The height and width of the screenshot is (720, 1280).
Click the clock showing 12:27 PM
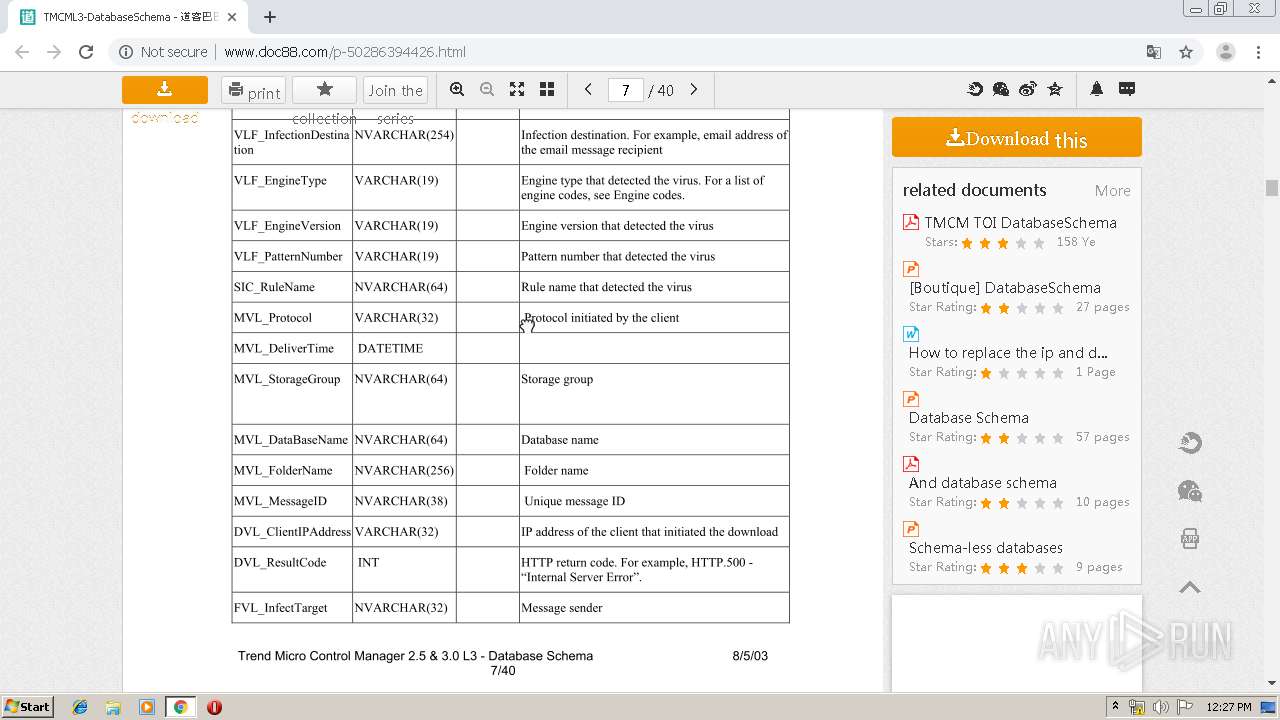click(1229, 707)
